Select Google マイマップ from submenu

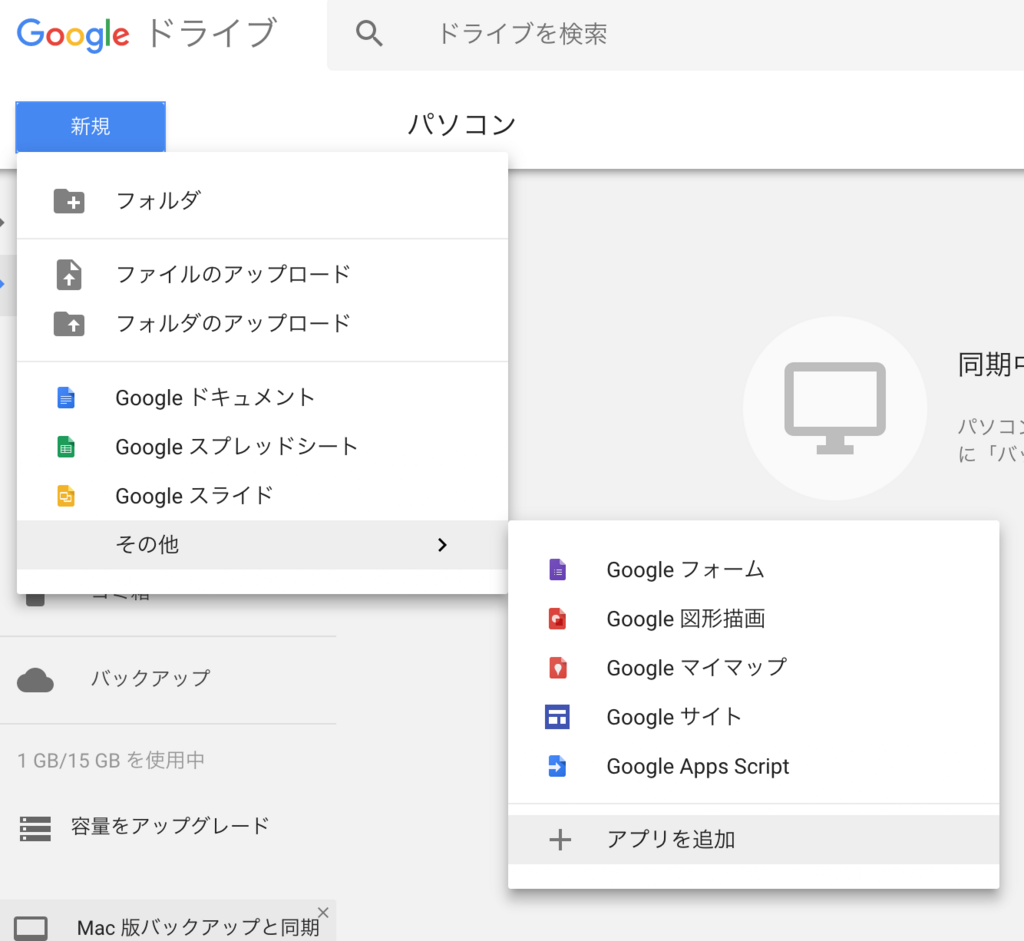[x=754, y=667]
